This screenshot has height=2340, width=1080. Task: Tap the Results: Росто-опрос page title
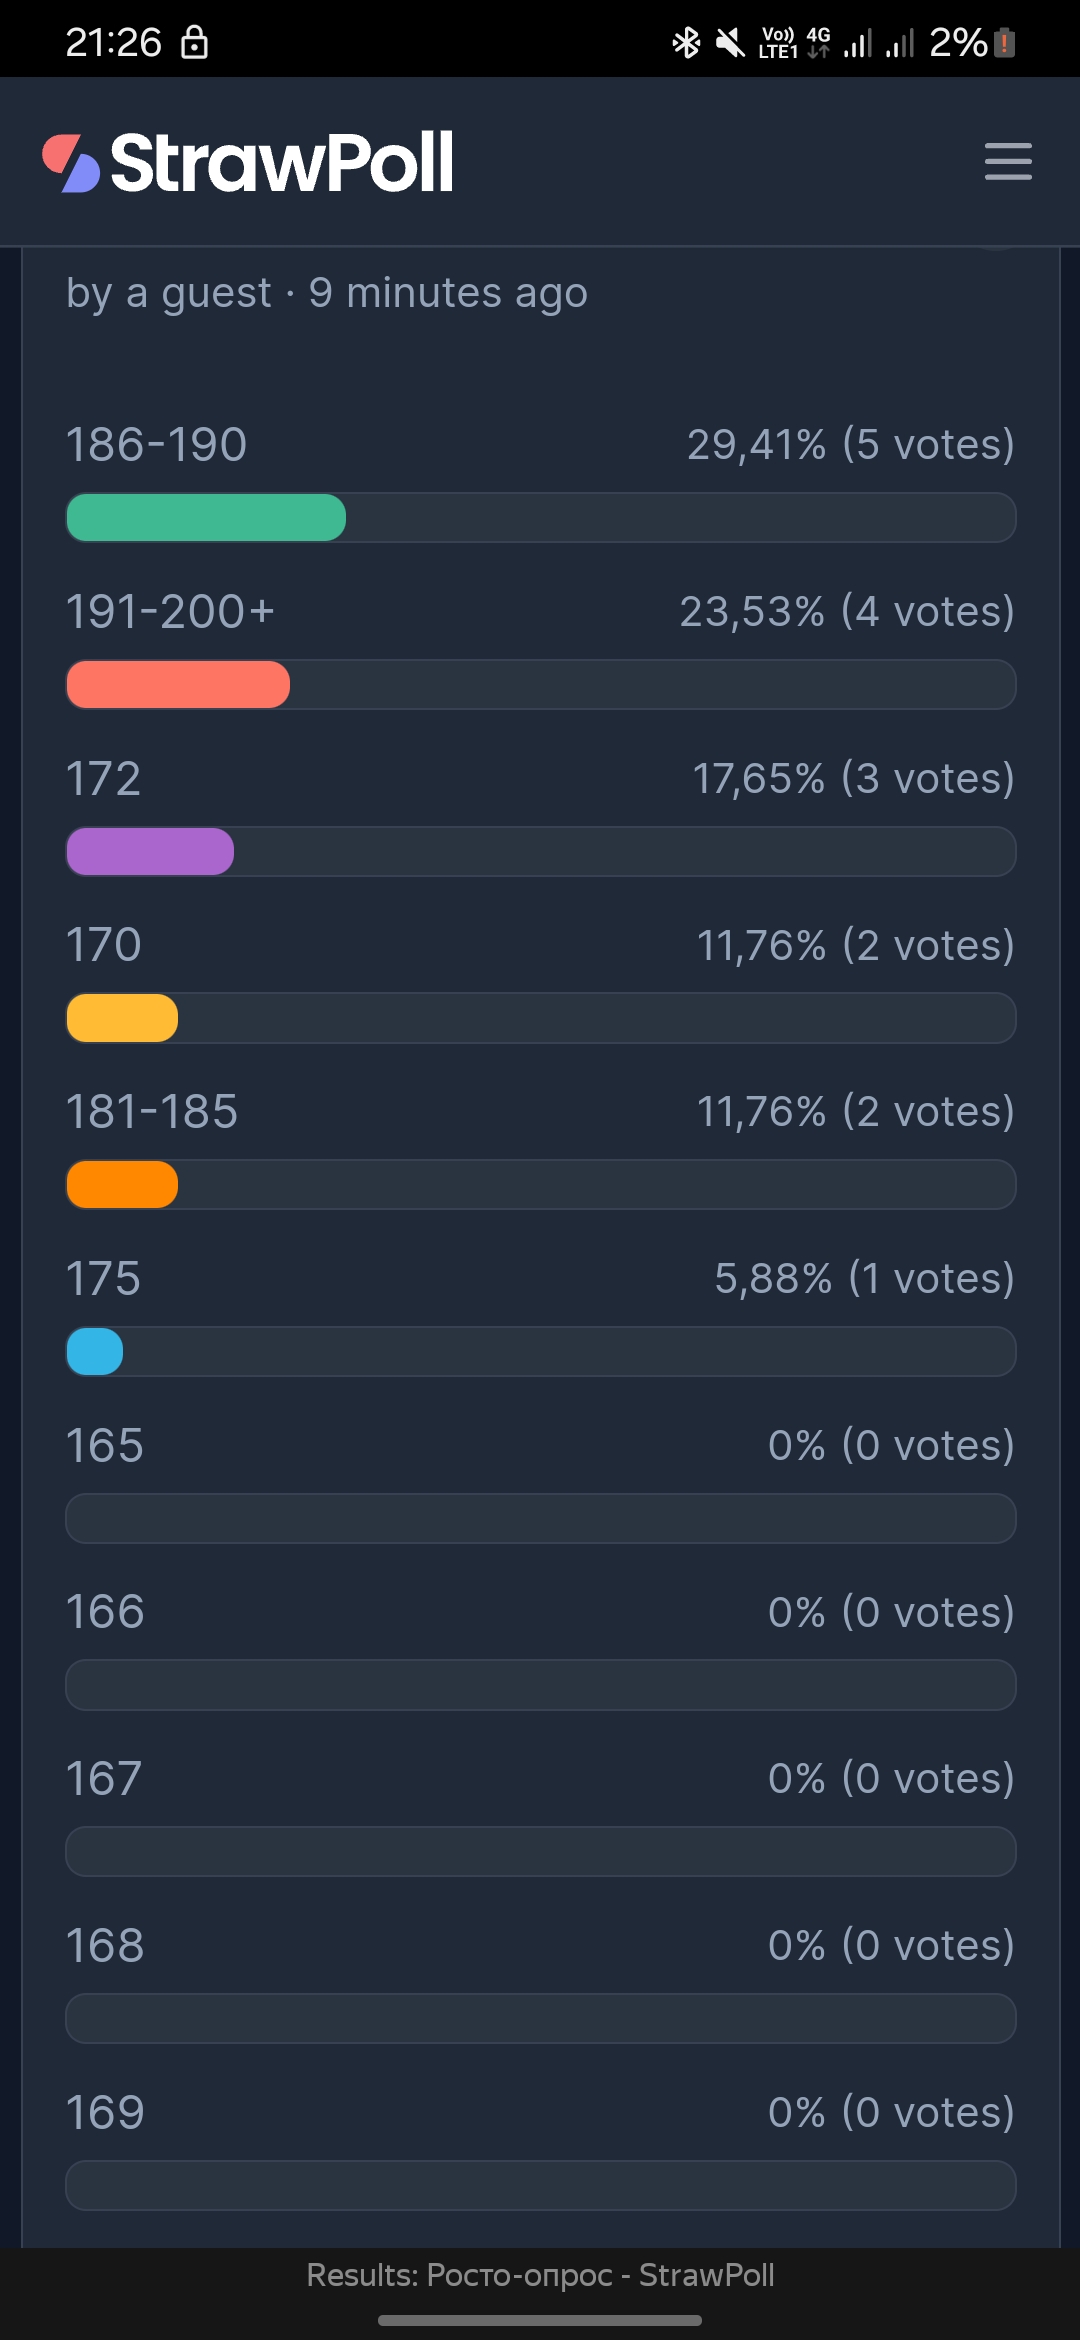[540, 2275]
